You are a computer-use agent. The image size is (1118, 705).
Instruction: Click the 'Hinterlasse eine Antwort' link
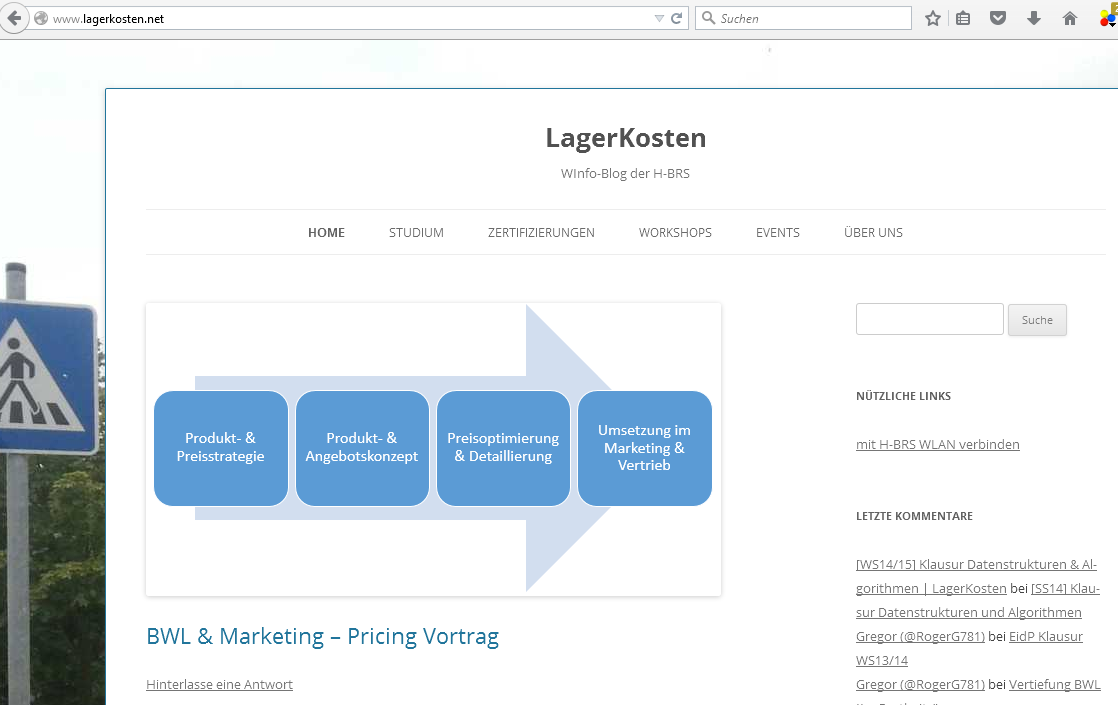219,685
